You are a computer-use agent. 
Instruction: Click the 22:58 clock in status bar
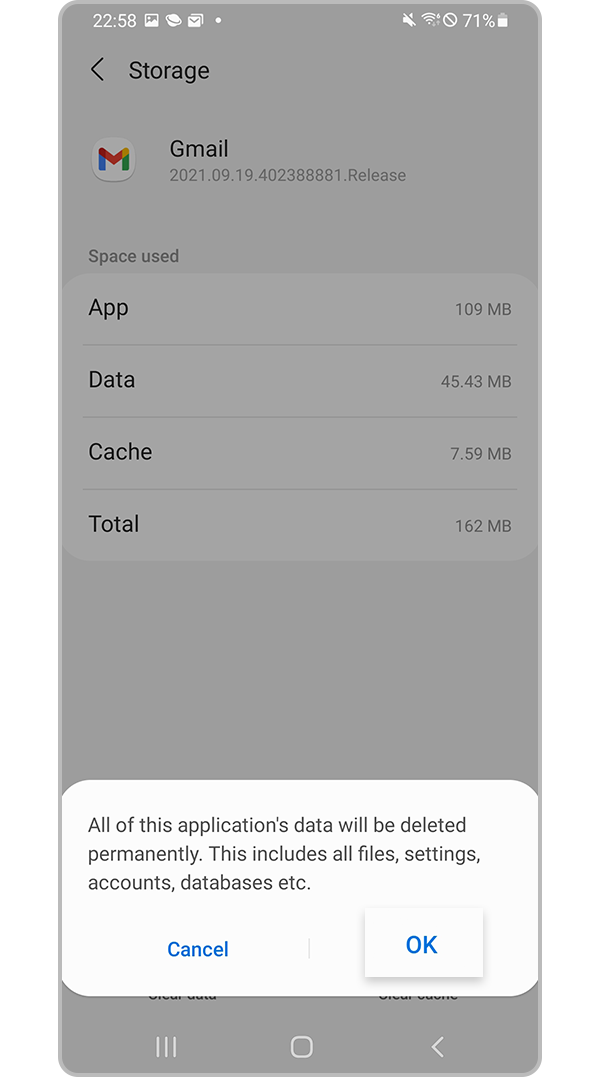point(113,20)
